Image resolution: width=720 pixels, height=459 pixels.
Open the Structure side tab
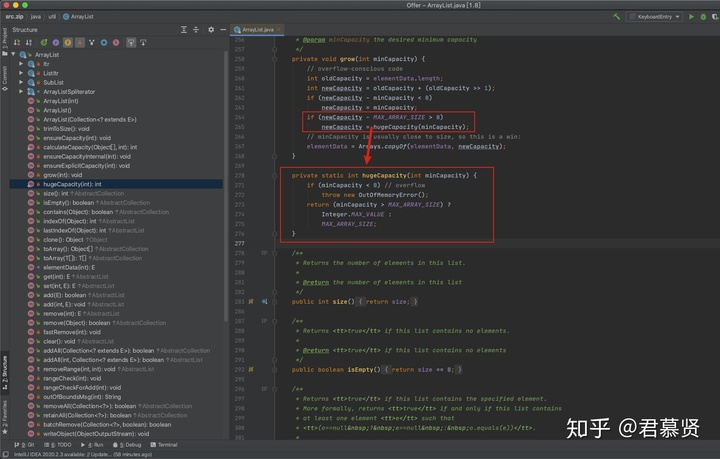pyautogui.click(x=5, y=373)
